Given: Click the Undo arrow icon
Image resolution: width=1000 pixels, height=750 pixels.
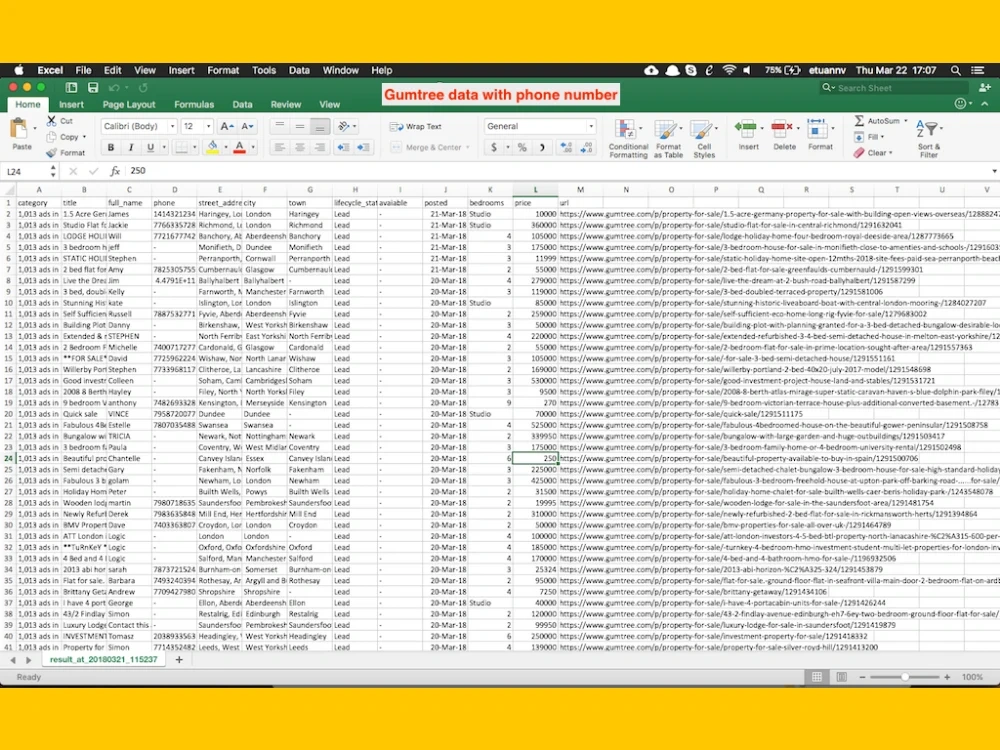Looking at the screenshot, I should 114,87.
